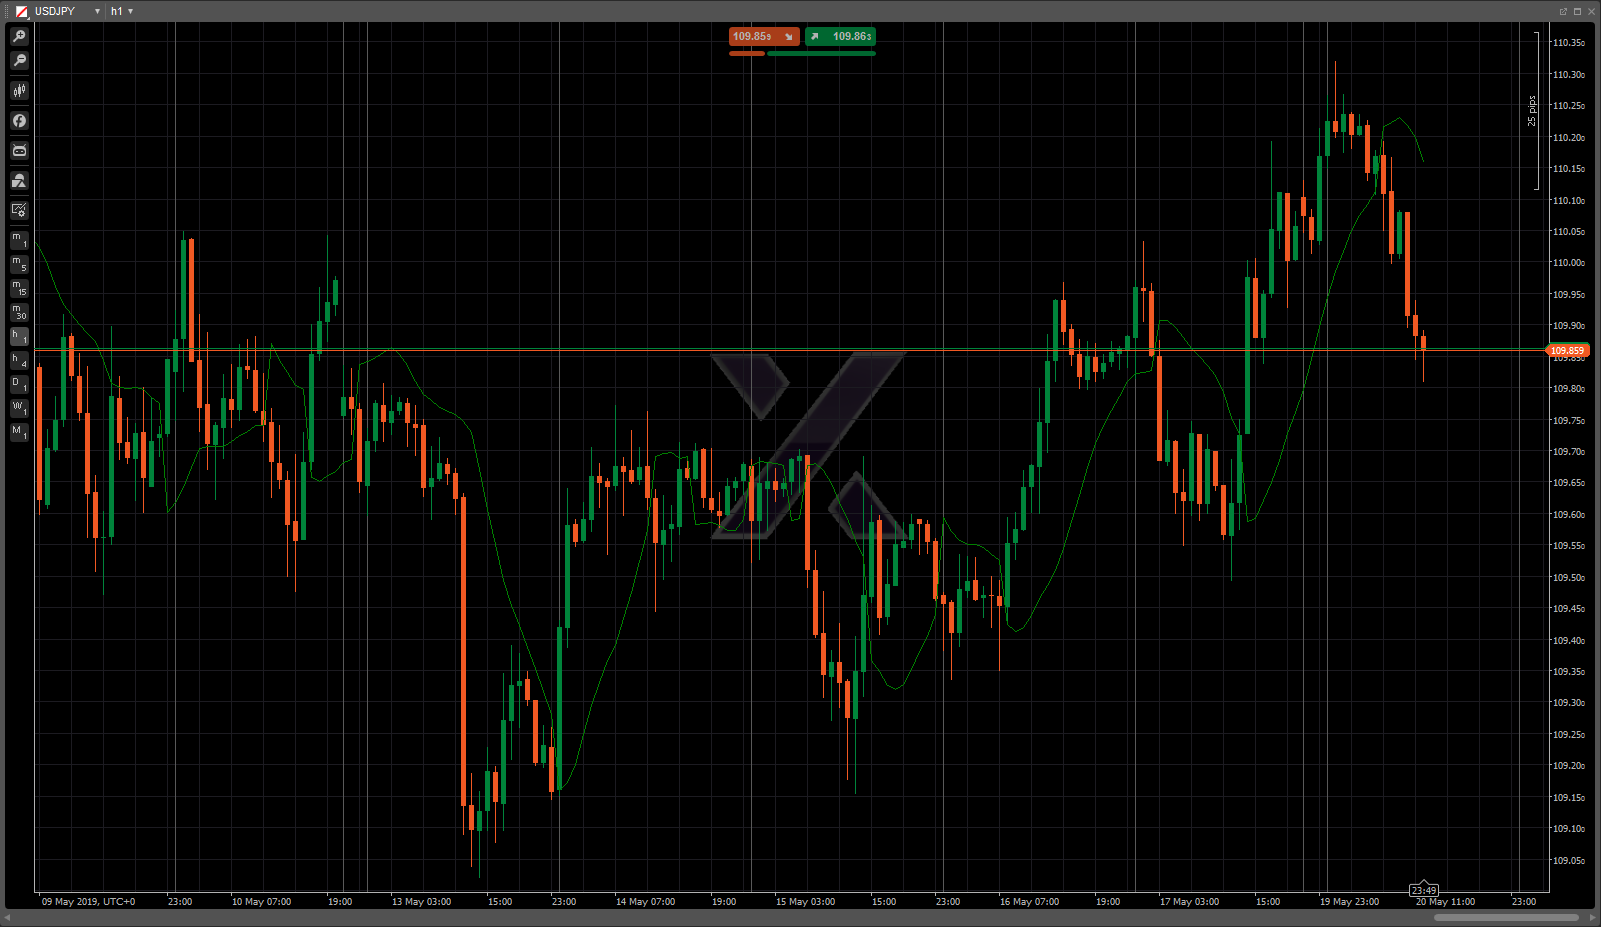Click the 20 May 11:00 time label
1601x927 pixels.
click(1445, 902)
